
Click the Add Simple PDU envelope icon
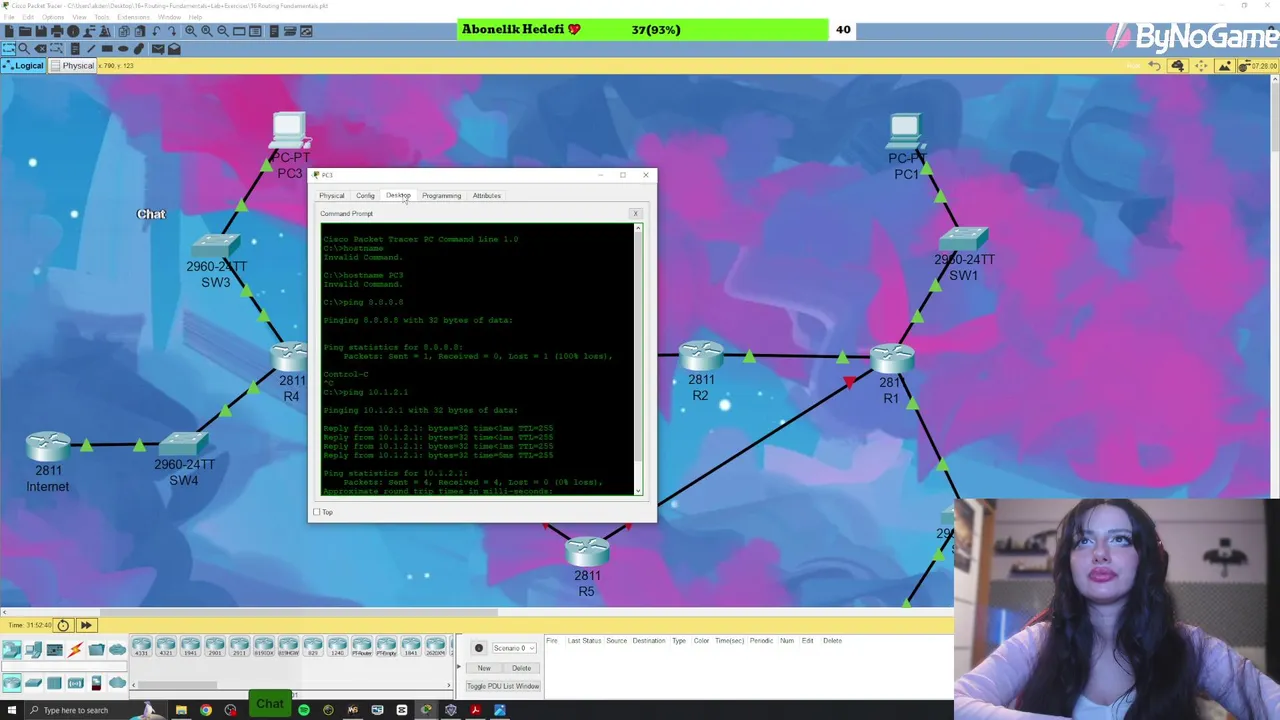pos(158,48)
